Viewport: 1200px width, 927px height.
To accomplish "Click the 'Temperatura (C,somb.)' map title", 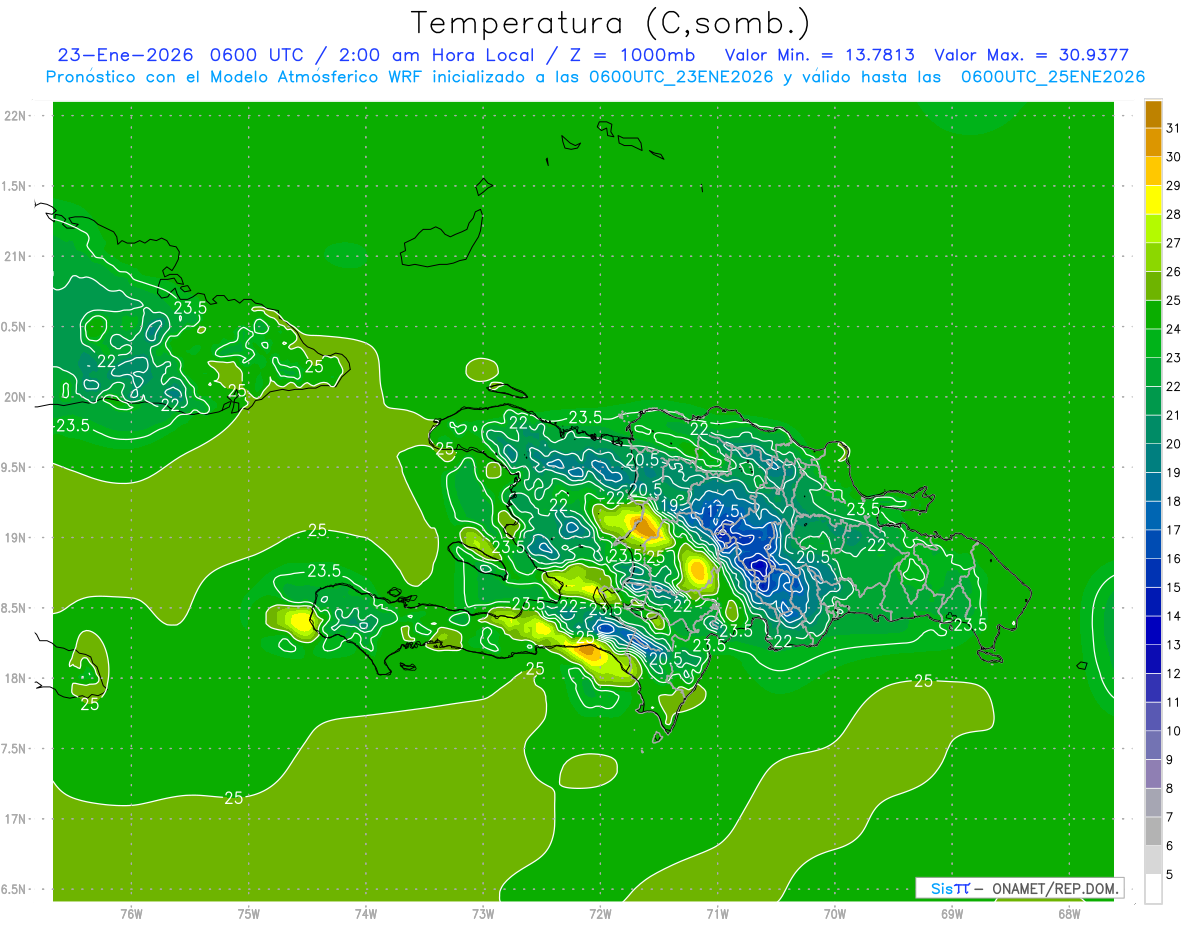I will (x=611, y=23).
